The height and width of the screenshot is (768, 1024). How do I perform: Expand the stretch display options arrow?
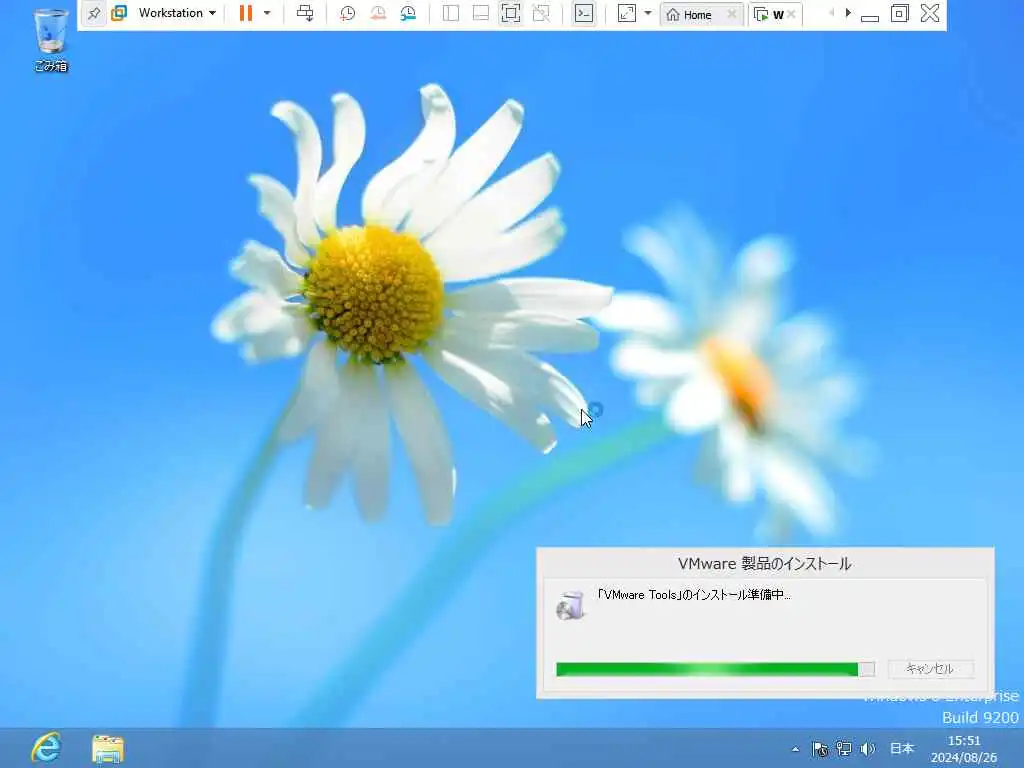(648, 13)
